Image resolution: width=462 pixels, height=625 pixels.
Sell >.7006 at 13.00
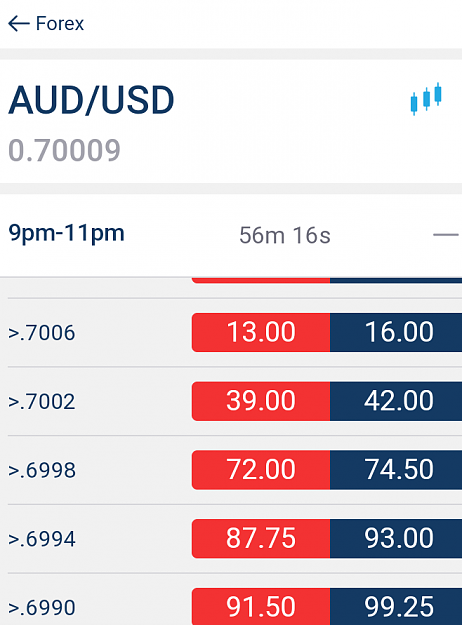coord(261,332)
